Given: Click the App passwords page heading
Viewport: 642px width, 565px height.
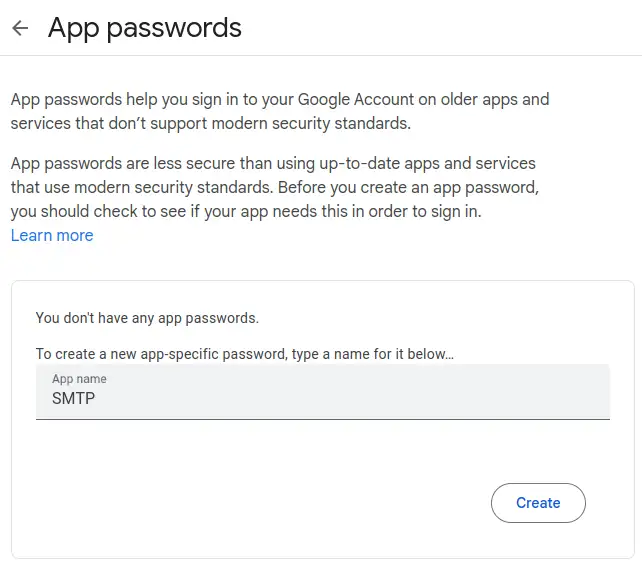Looking at the screenshot, I should point(145,28).
